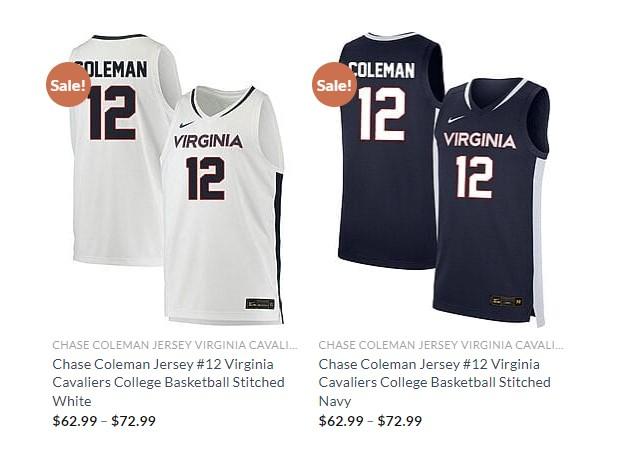Click the $62.99 – $72.99 price under the White jersey
The width and height of the screenshot is (625, 471).
(104, 421)
